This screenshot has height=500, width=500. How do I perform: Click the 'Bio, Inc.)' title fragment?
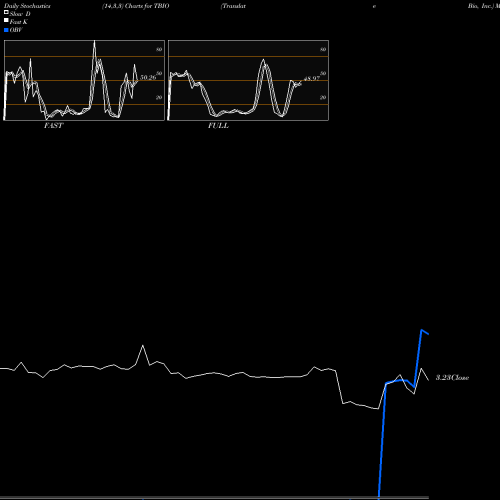[480, 6]
